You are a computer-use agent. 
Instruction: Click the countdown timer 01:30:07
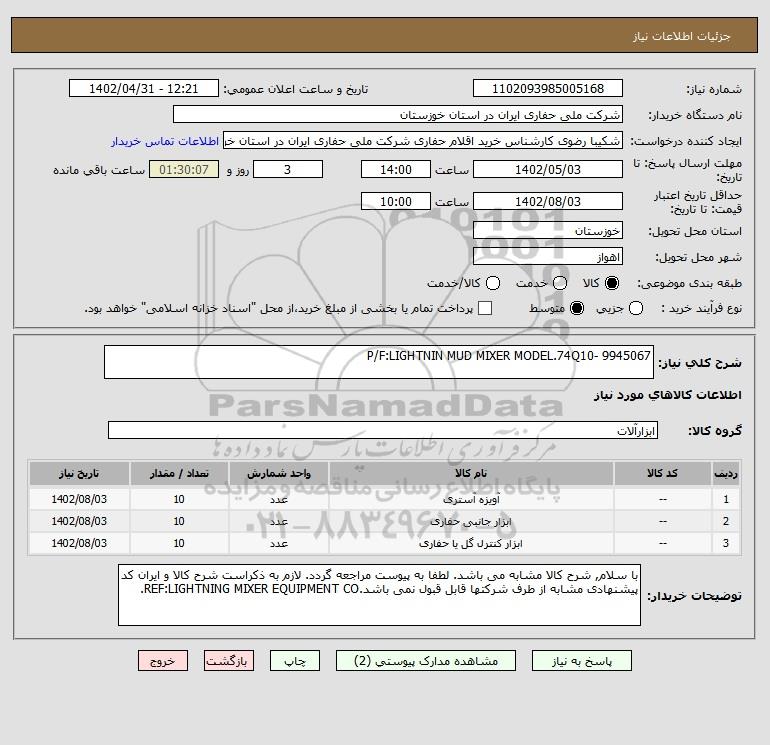click(x=184, y=170)
